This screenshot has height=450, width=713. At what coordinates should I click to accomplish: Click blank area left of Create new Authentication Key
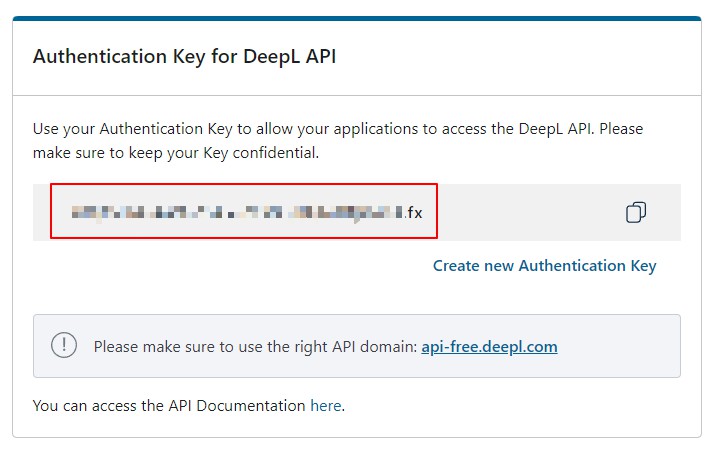pyautogui.click(x=232, y=265)
